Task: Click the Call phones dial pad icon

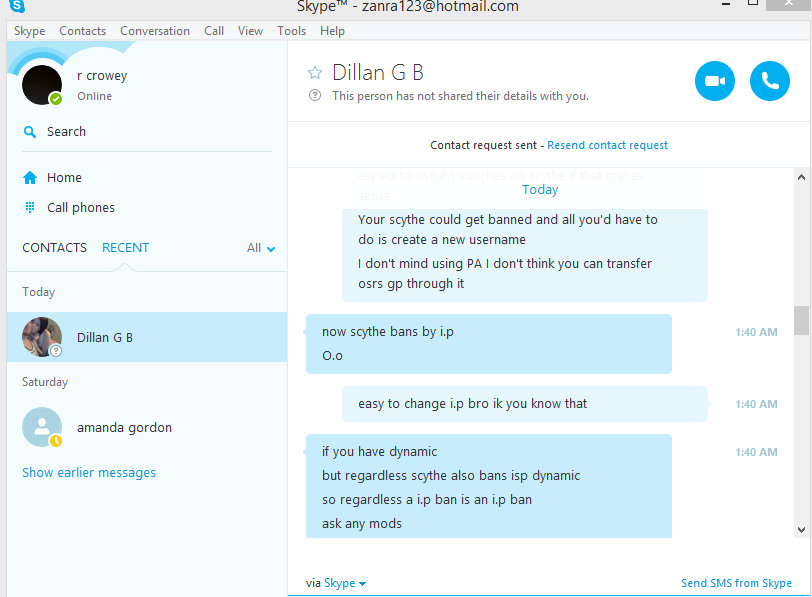Action: point(30,208)
